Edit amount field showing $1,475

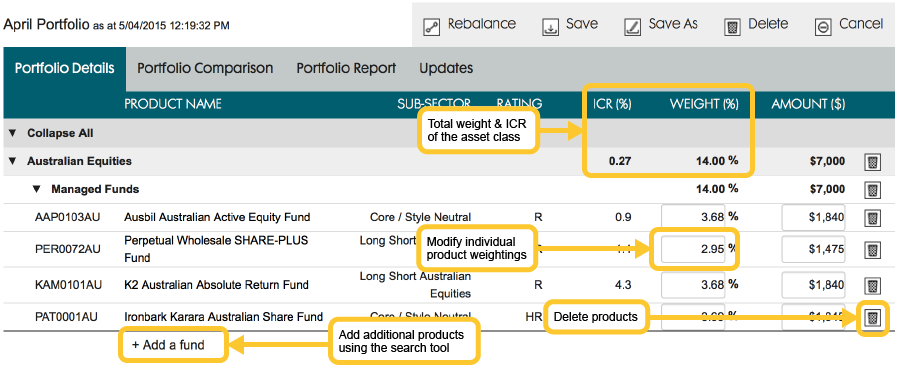pos(814,250)
